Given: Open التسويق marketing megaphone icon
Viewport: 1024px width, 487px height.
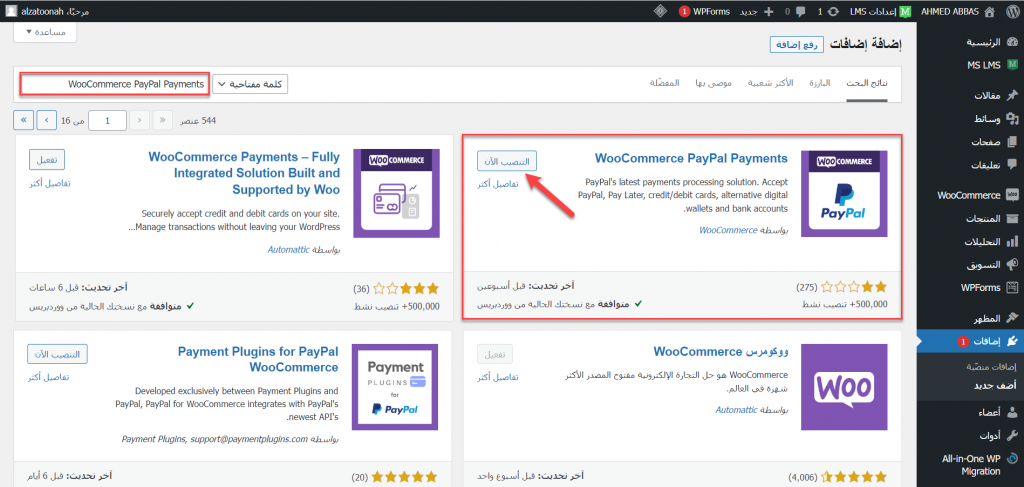Looking at the screenshot, I should pos(1012,264).
